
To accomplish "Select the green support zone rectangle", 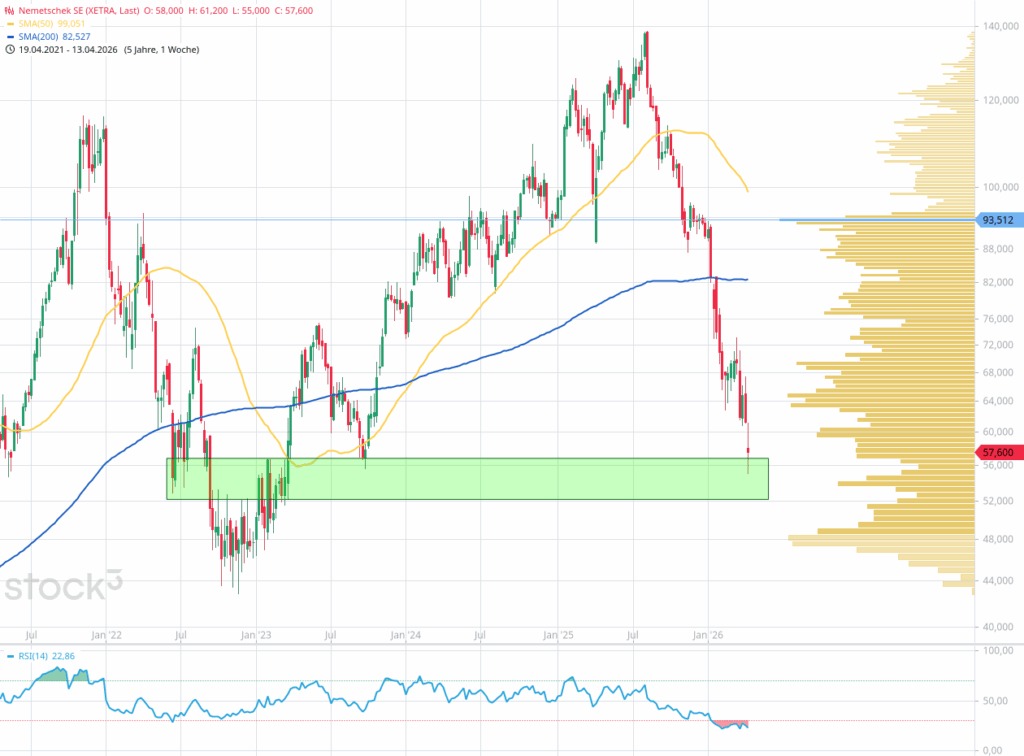I will [x=467, y=479].
